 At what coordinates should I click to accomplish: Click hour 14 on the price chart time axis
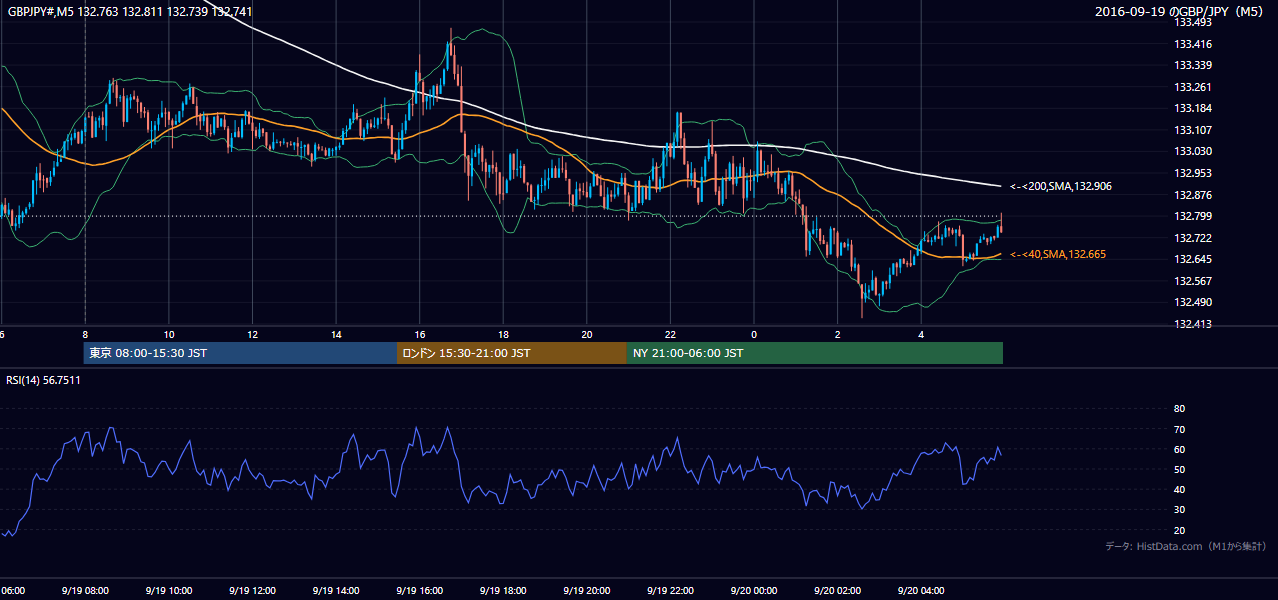[336, 334]
